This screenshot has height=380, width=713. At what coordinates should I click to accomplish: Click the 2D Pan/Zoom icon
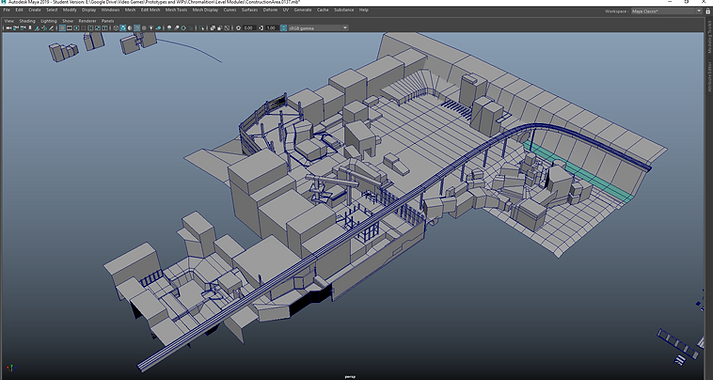[44, 28]
